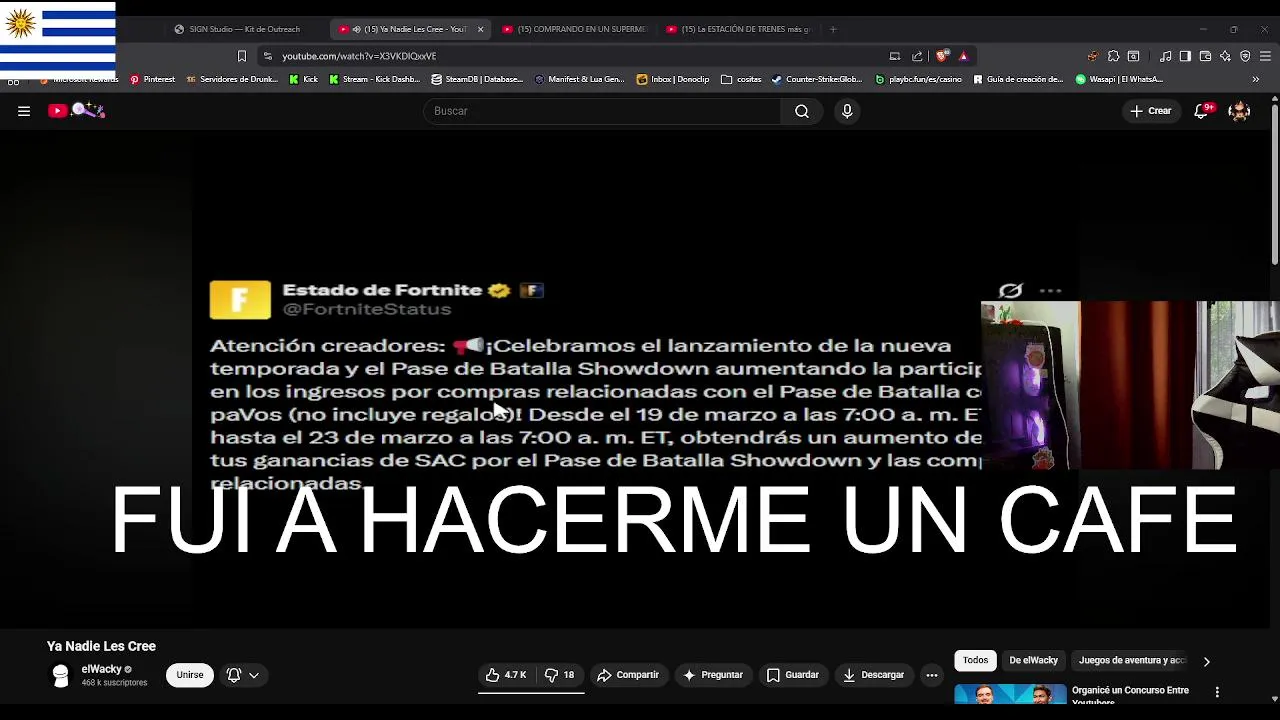Open the 'Guía de creación de...' bookmark
The image size is (1280, 720).
pyautogui.click(x=1018, y=79)
